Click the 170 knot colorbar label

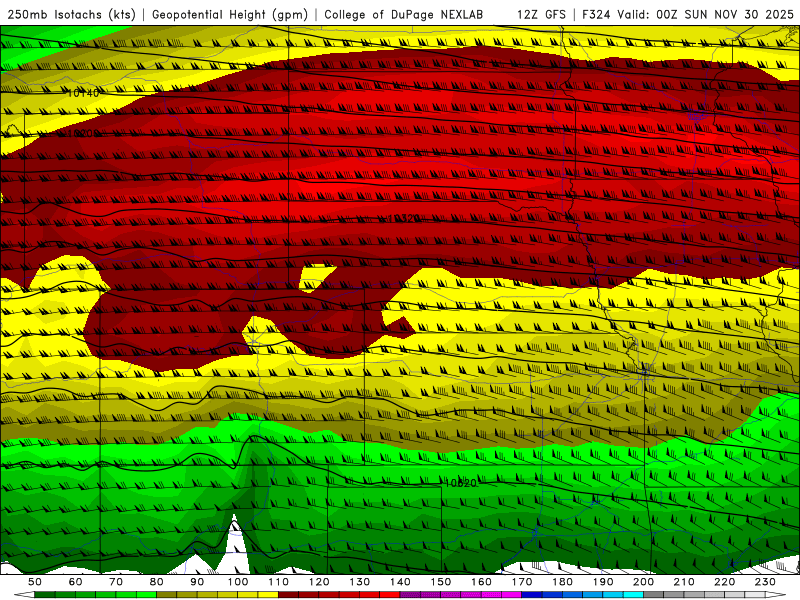tap(522, 582)
